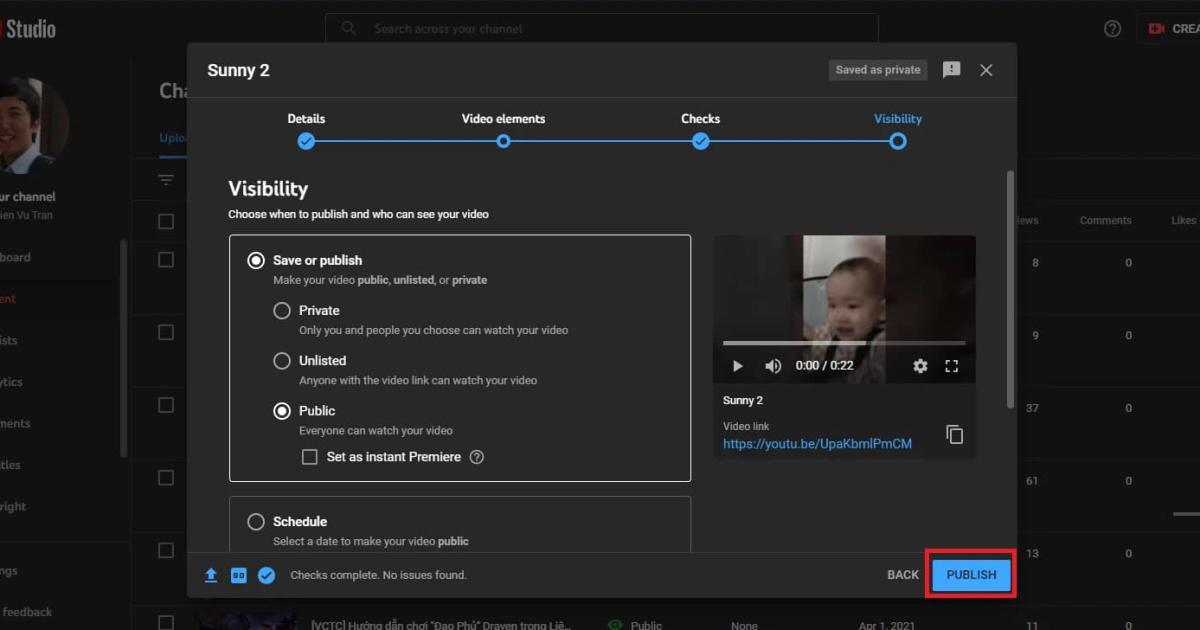Screen dimensions: 1200x630
Task: Click the playback progress bar
Action: [845, 343]
